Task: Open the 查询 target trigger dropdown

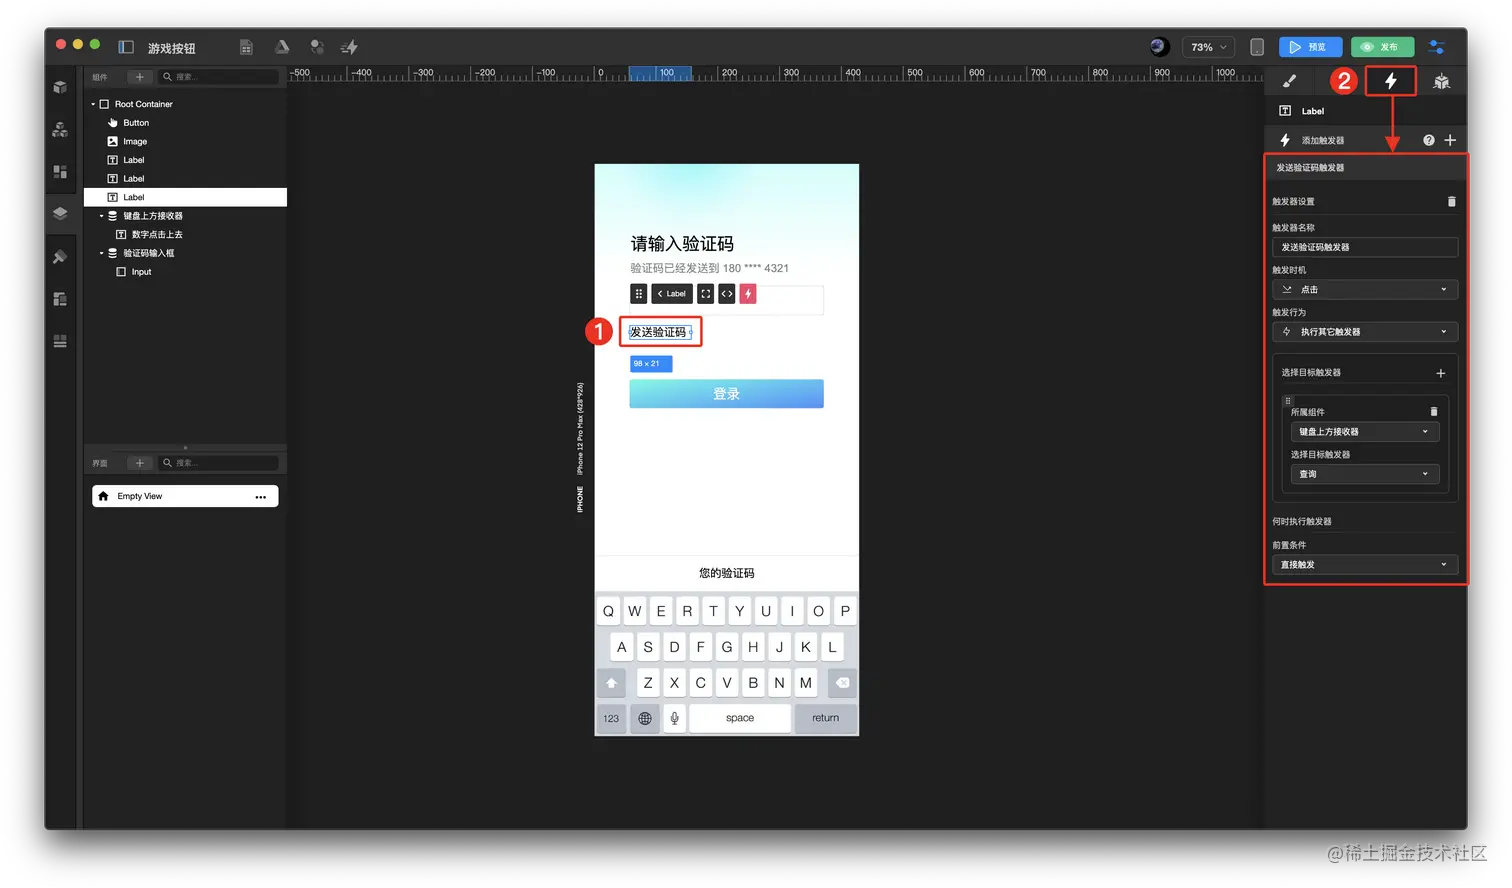Action: pyautogui.click(x=1365, y=474)
